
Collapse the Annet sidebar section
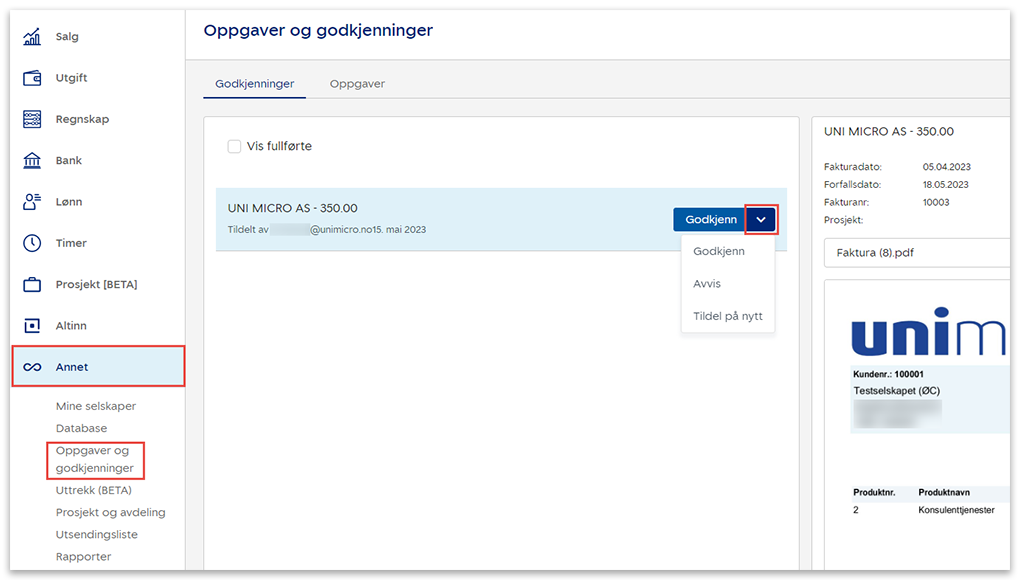(x=98, y=367)
